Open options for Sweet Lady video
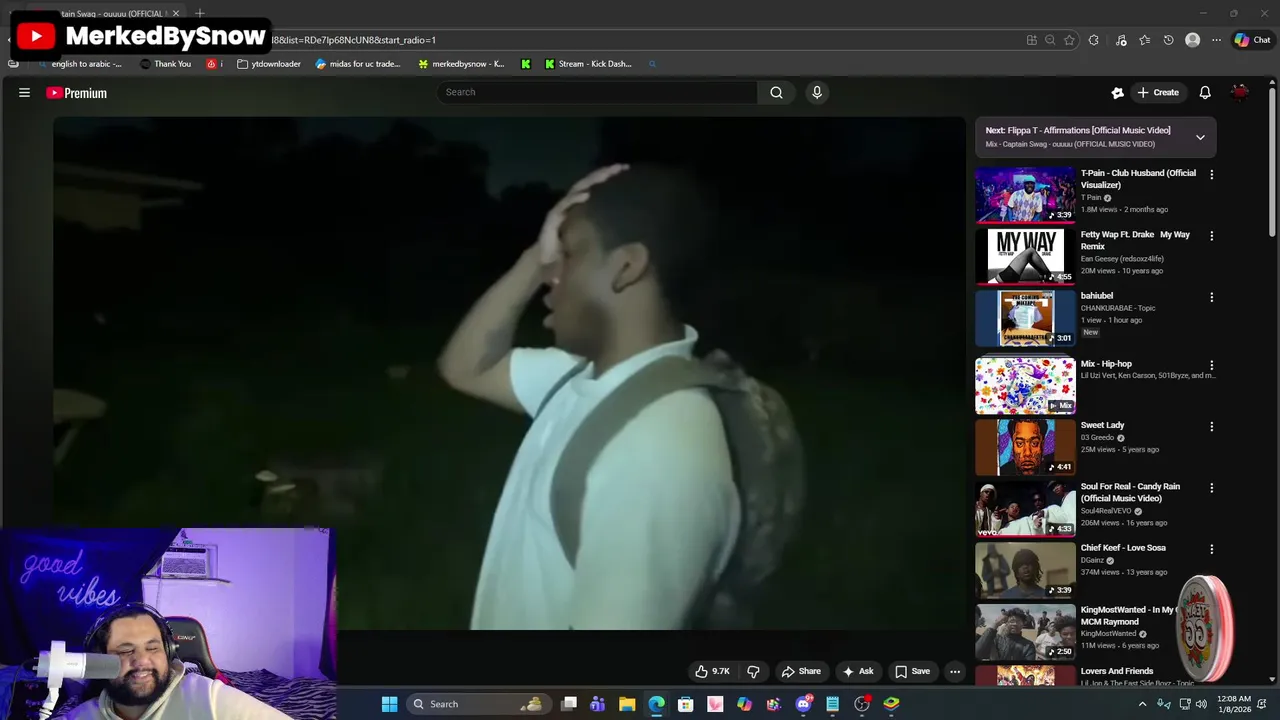The height and width of the screenshot is (720, 1280). [1211, 426]
